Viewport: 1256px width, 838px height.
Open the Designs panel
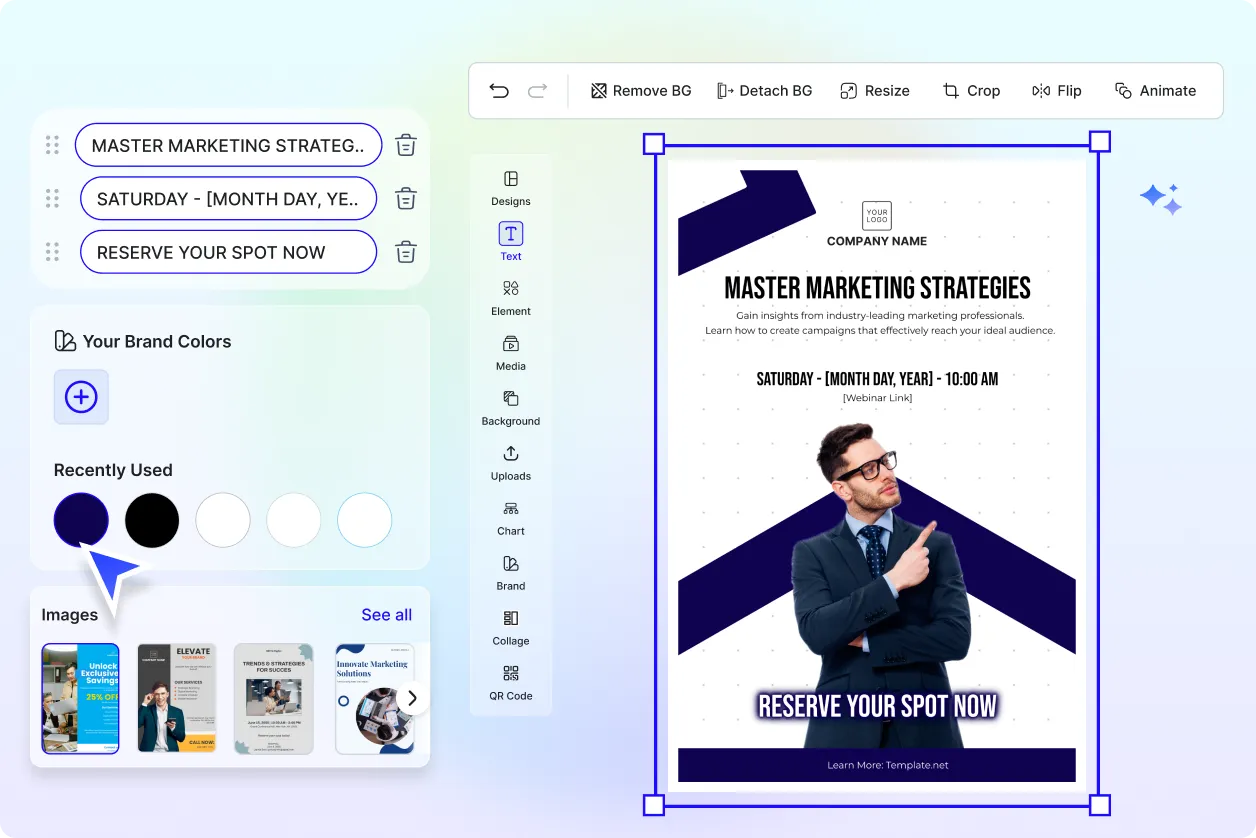510,188
